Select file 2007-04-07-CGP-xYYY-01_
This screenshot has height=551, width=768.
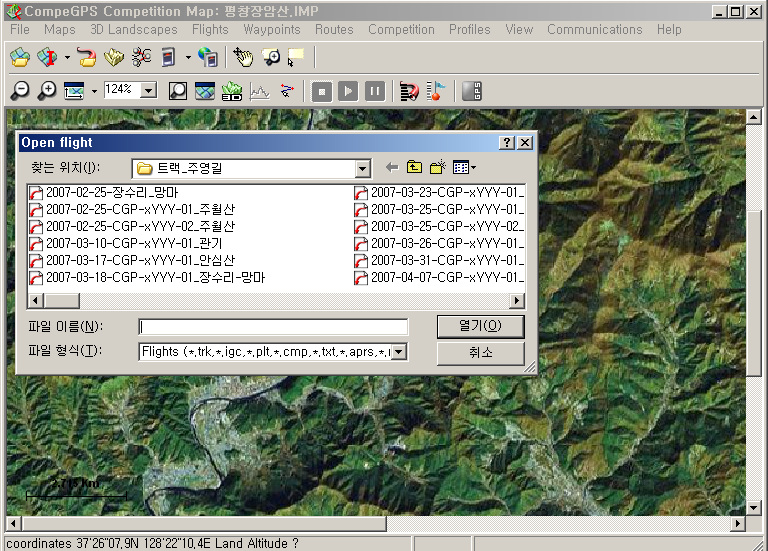pos(439,278)
